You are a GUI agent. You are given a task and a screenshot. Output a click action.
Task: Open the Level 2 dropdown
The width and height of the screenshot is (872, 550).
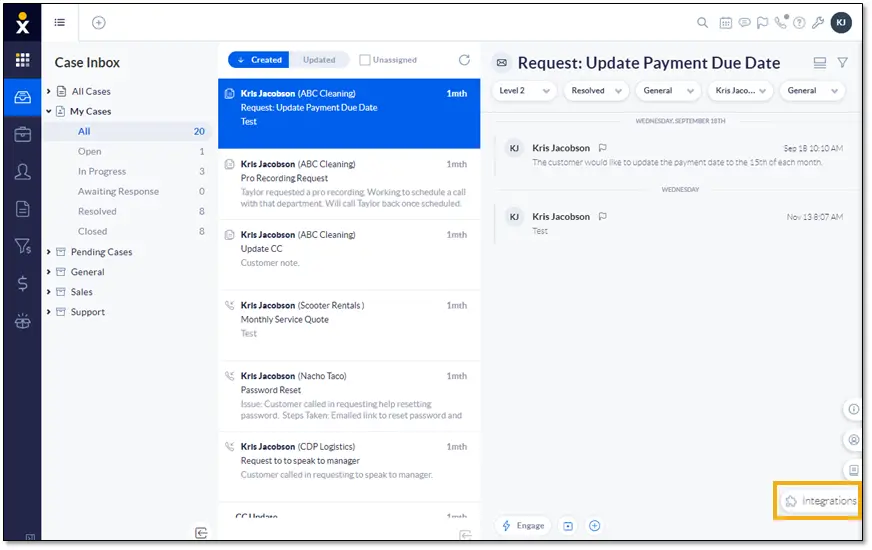[524, 91]
